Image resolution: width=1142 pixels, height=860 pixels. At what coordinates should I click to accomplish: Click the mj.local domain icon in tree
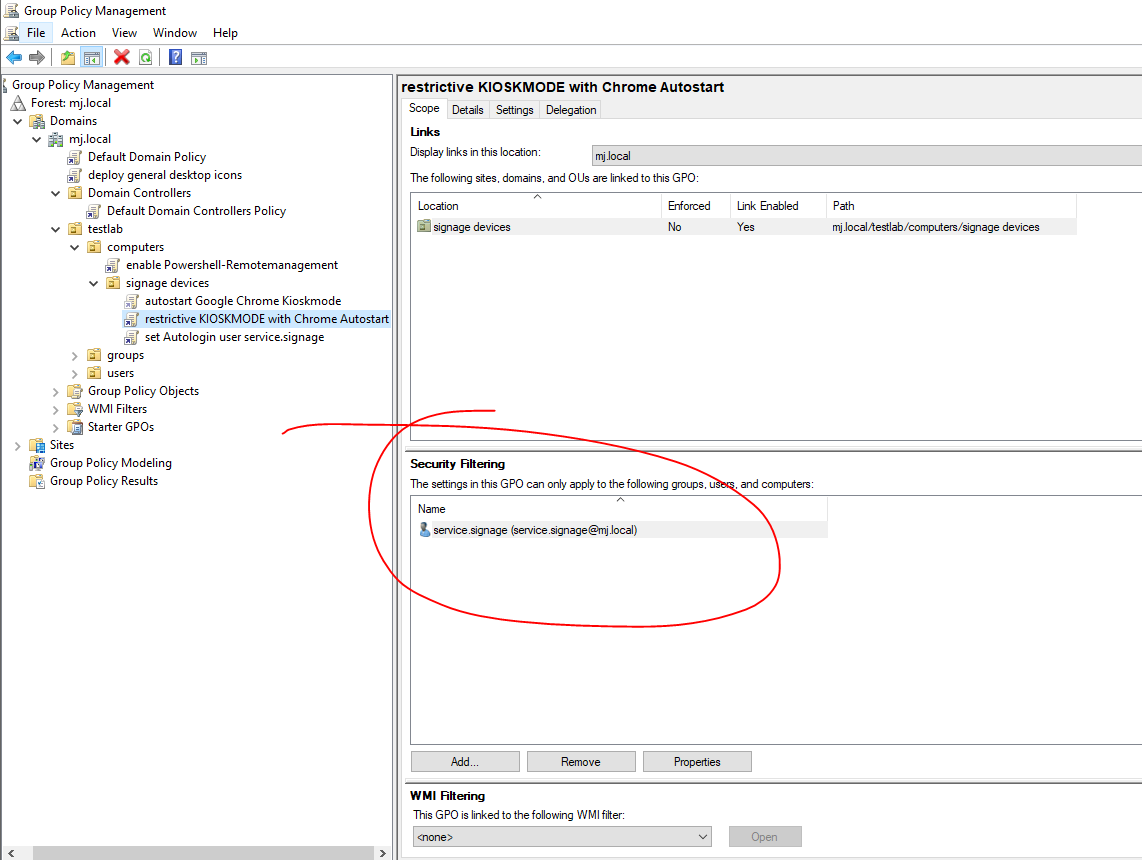[x=56, y=139]
